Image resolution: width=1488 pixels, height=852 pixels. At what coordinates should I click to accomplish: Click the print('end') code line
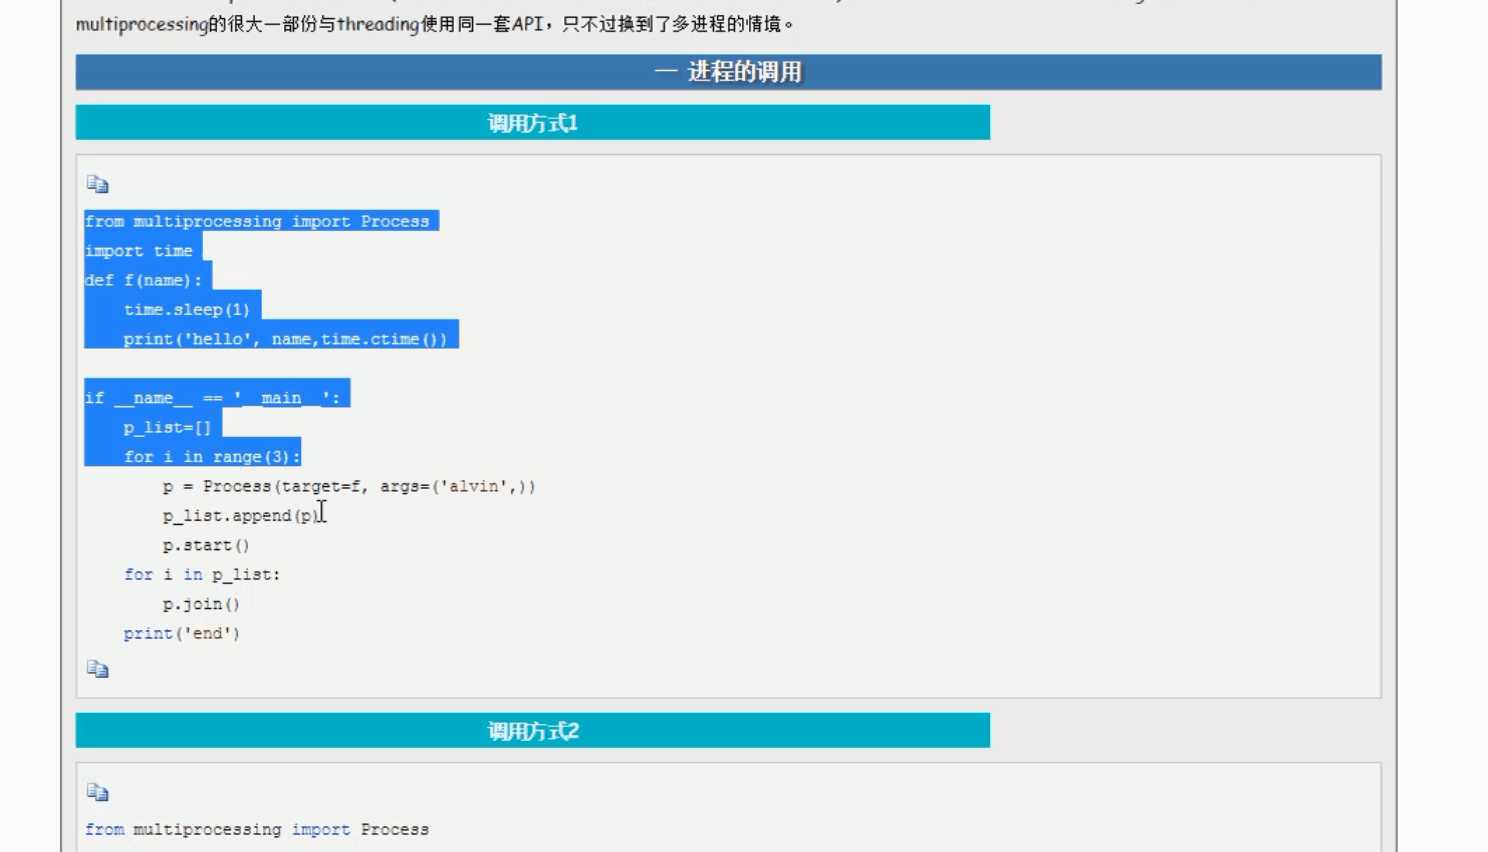[x=182, y=634]
